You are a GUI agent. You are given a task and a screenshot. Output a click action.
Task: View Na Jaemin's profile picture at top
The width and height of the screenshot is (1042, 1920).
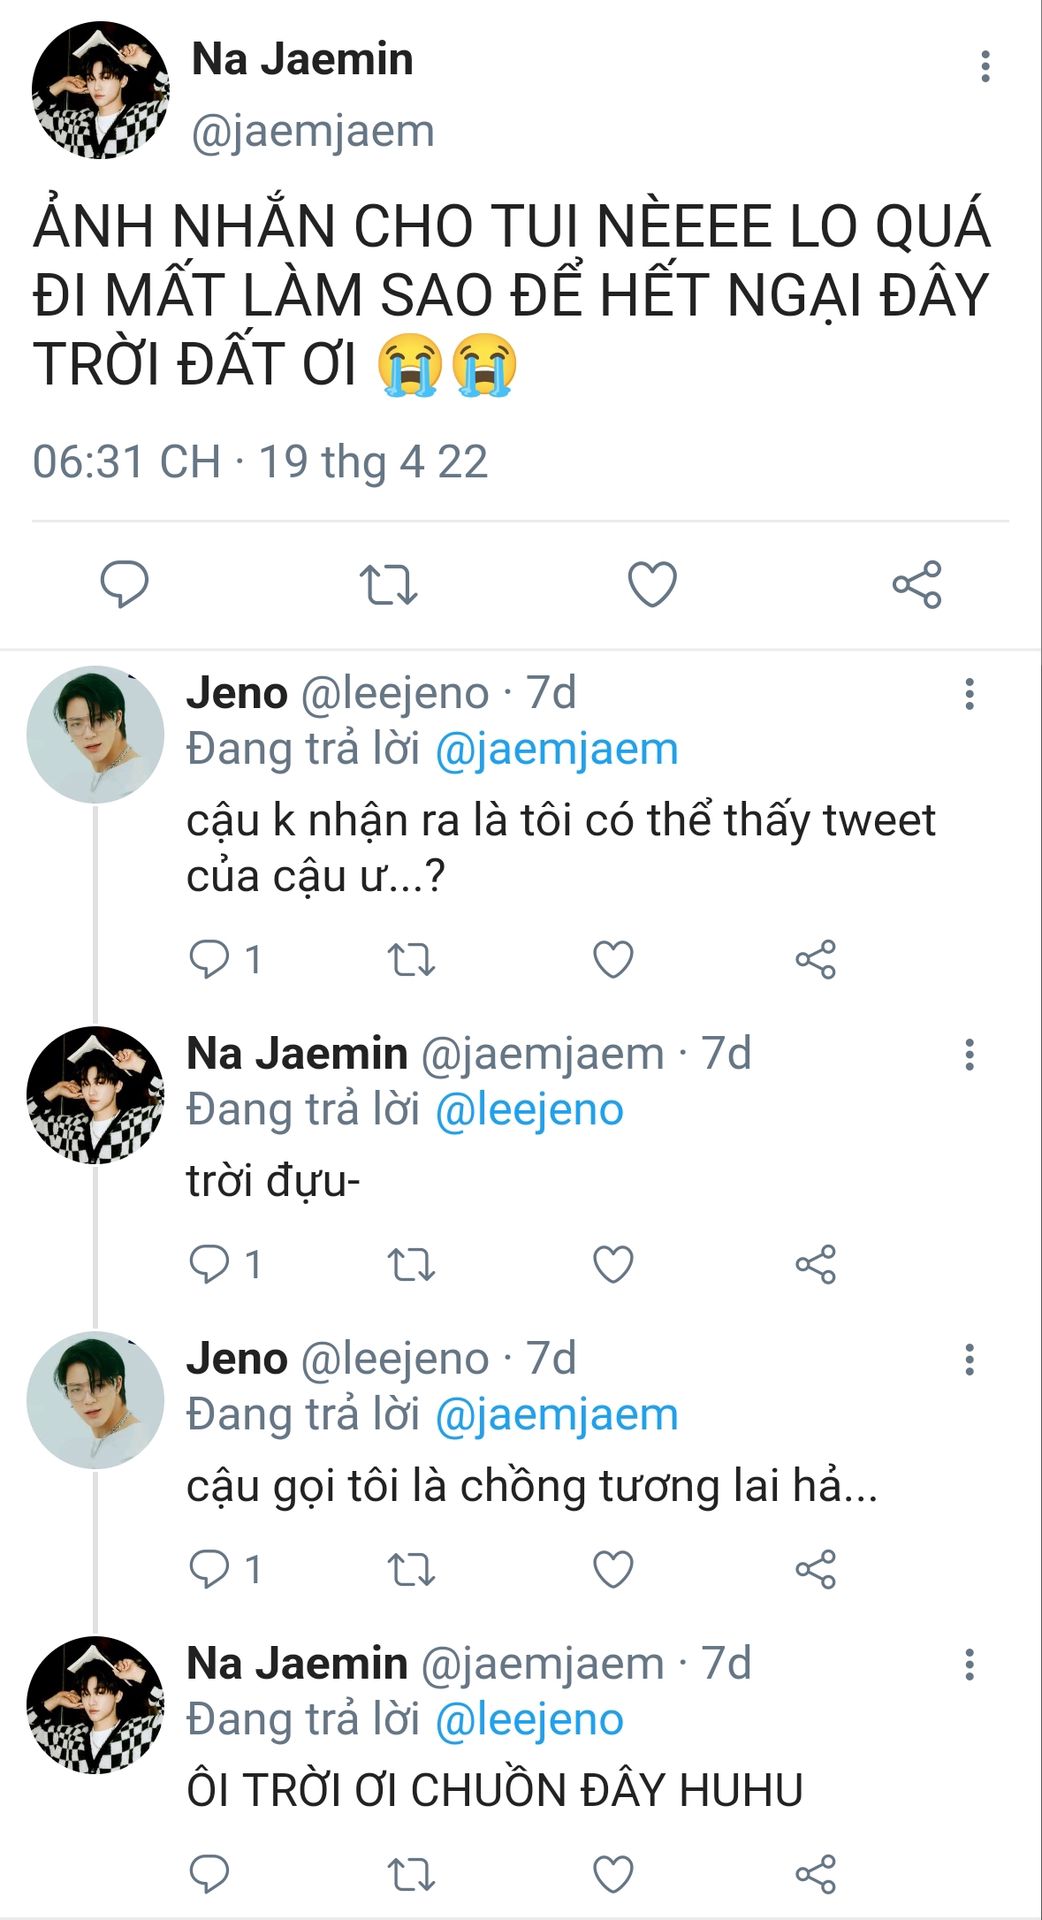100,91
